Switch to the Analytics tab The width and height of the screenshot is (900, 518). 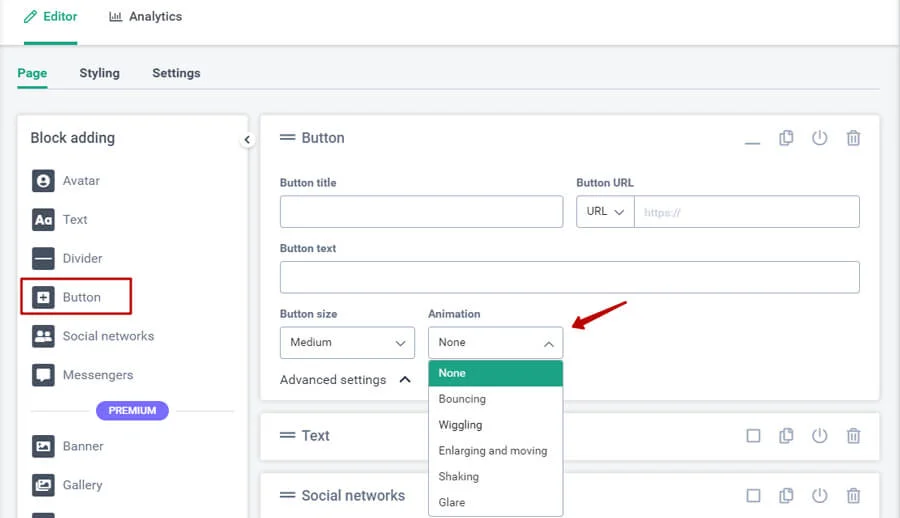point(146,17)
